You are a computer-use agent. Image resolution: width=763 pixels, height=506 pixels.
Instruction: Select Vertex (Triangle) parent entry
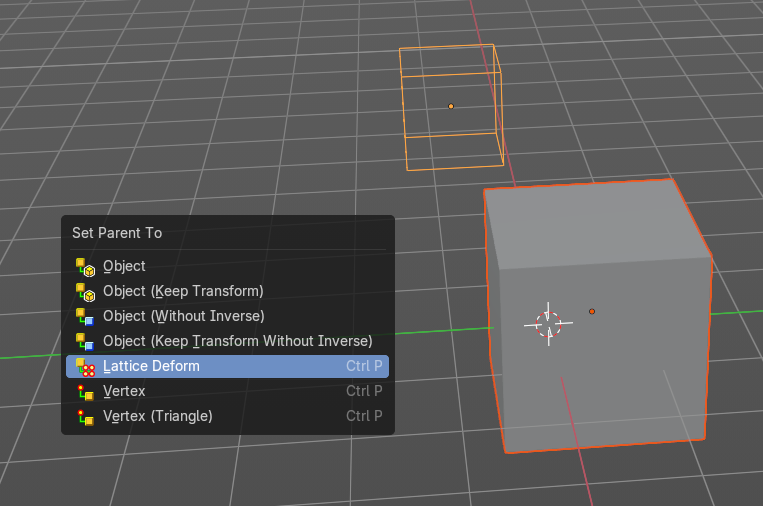tap(227, 416)
